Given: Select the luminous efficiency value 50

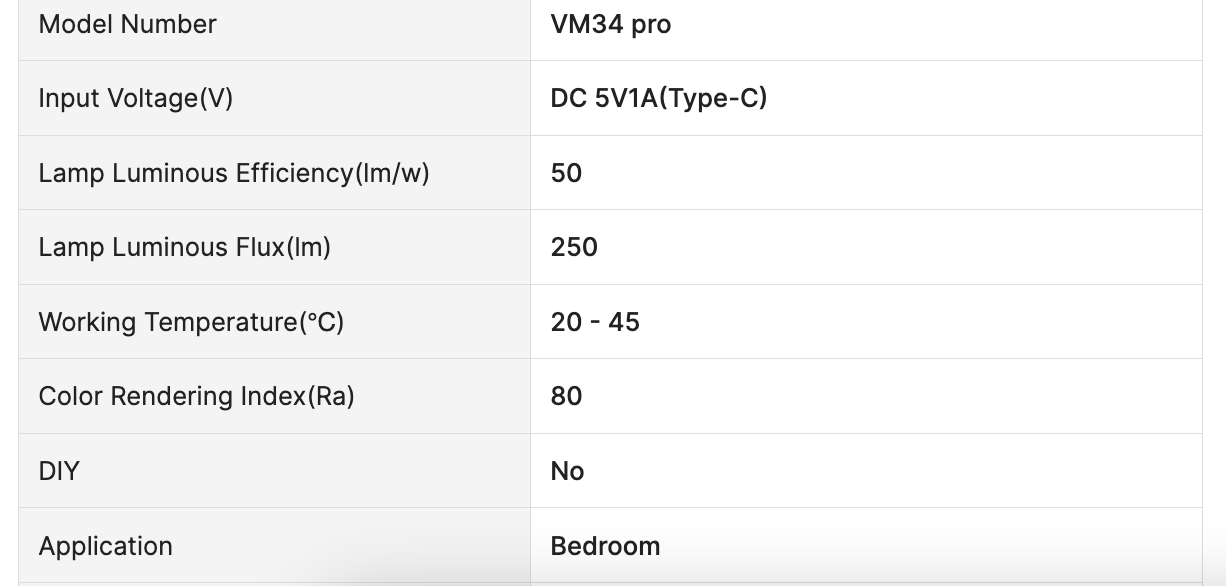Looking at the screenshot, I should [x=566, y=173].
